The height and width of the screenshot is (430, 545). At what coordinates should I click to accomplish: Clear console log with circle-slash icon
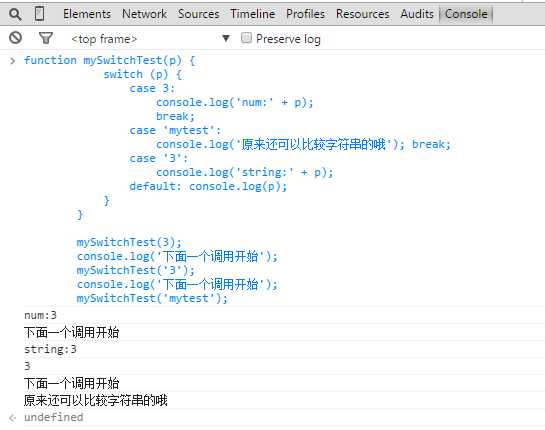tap(16, 38)
